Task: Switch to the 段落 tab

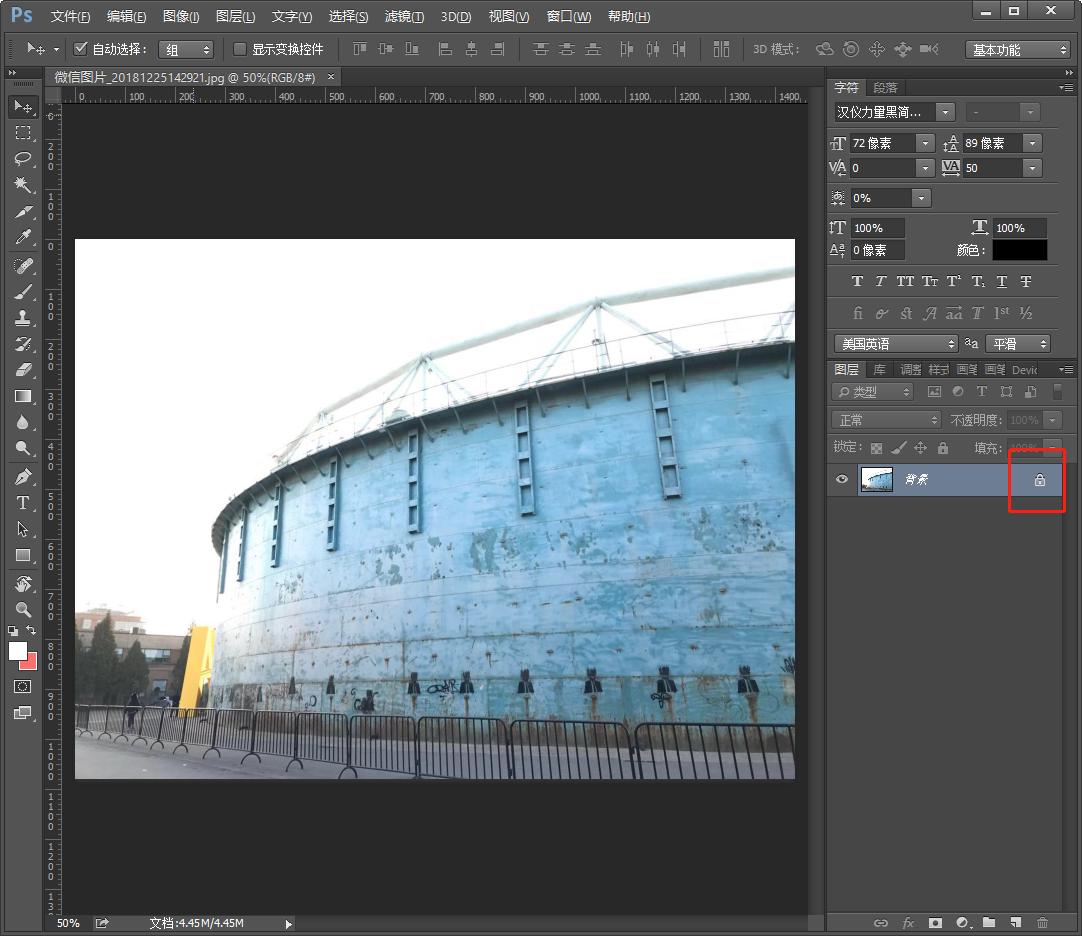Action: tap(885, 88)
